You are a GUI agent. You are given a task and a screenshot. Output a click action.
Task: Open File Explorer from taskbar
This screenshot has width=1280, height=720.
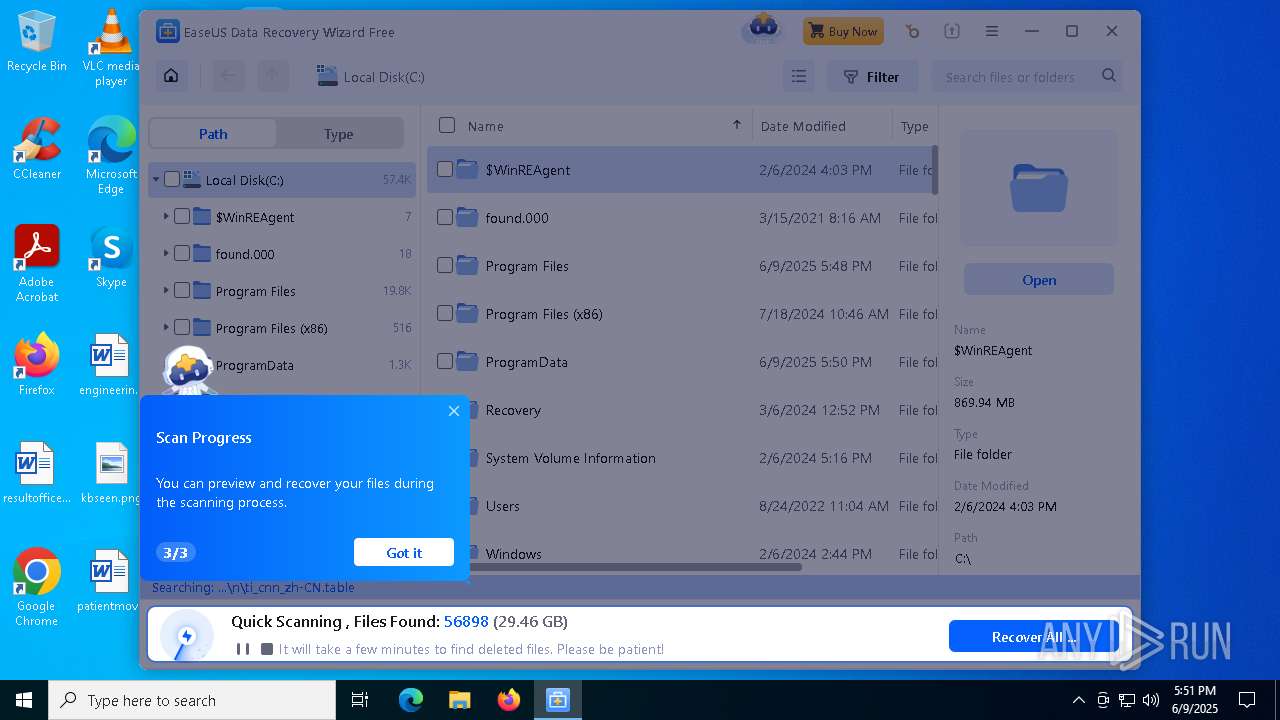point(460,700)
